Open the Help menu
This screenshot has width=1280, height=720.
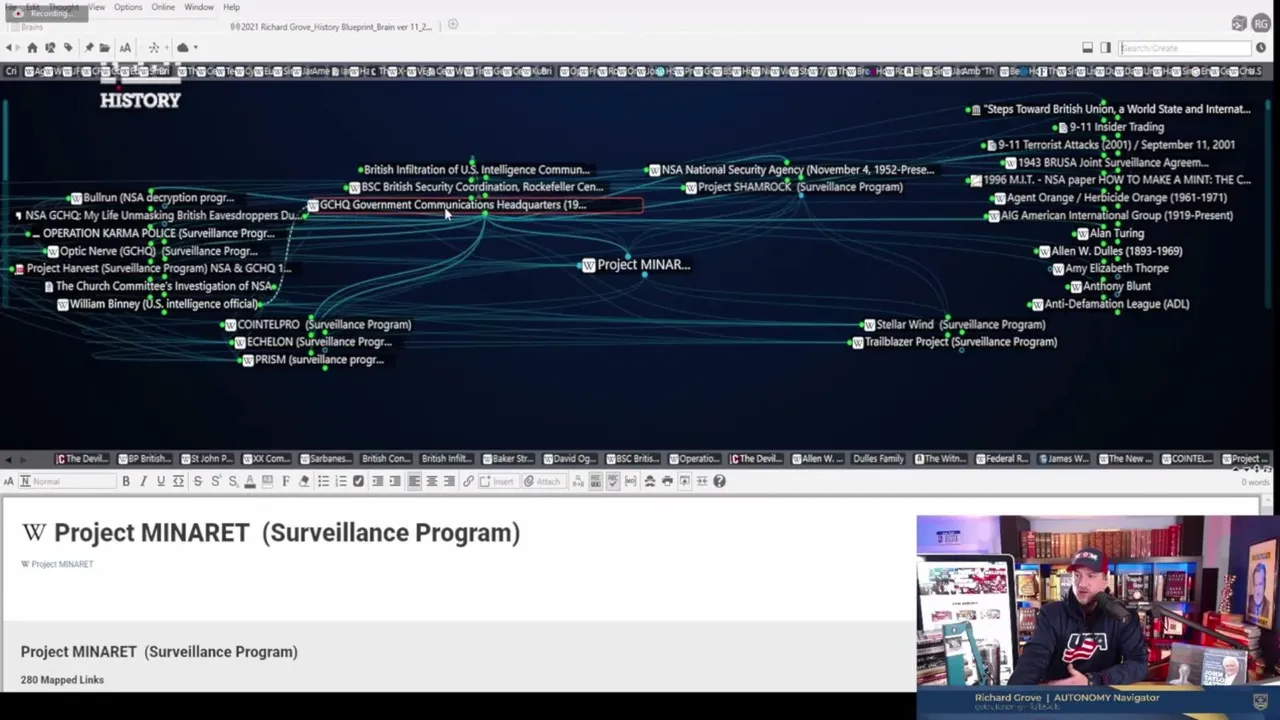click(231, 7)
